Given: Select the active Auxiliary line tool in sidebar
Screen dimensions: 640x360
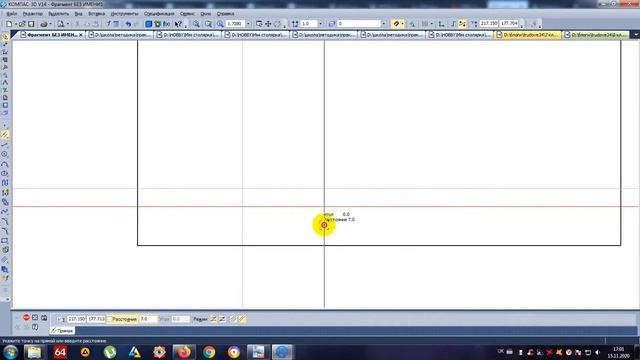Looking at the screenshot, I should pos(5,134).
